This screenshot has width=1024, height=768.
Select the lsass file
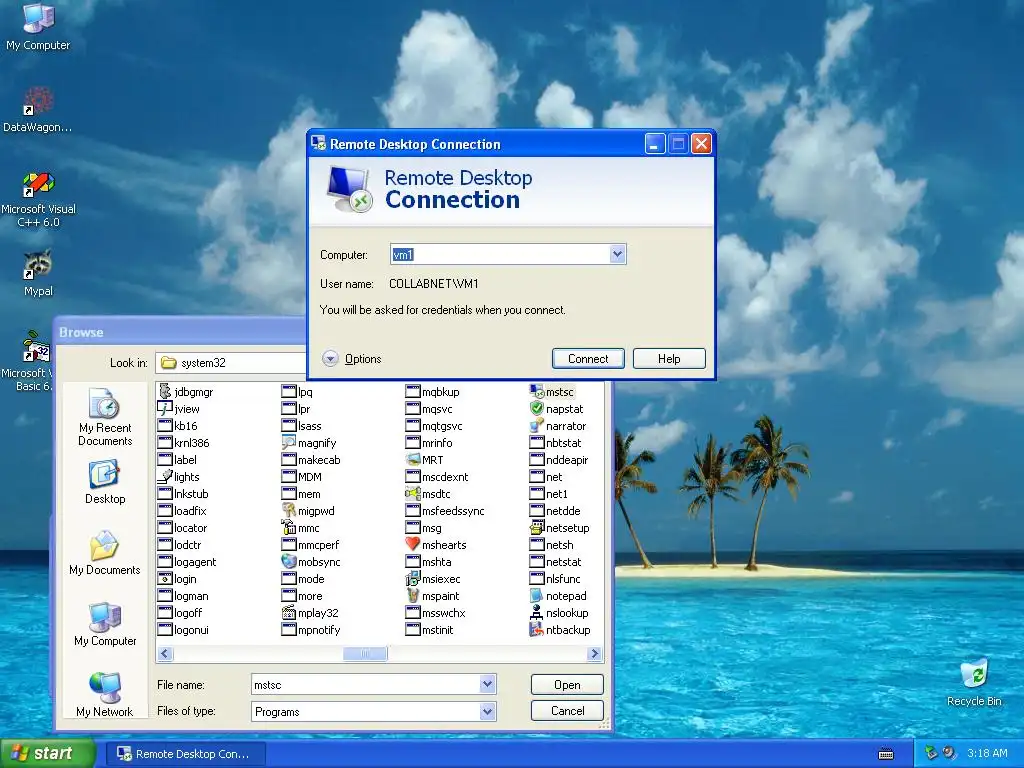[302, 426]
